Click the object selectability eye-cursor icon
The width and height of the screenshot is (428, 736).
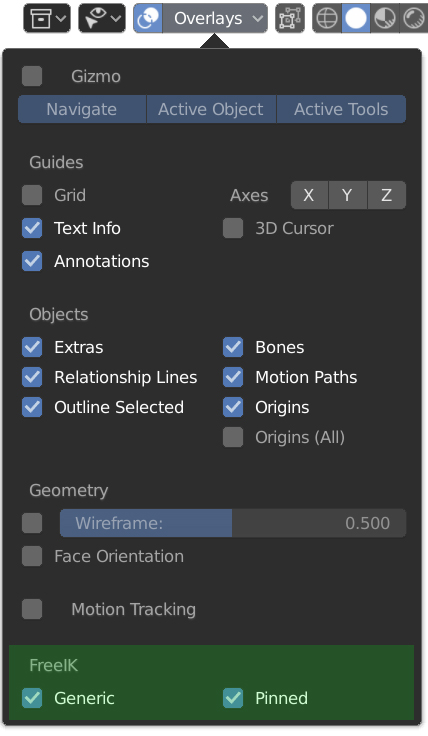(95, 18)
